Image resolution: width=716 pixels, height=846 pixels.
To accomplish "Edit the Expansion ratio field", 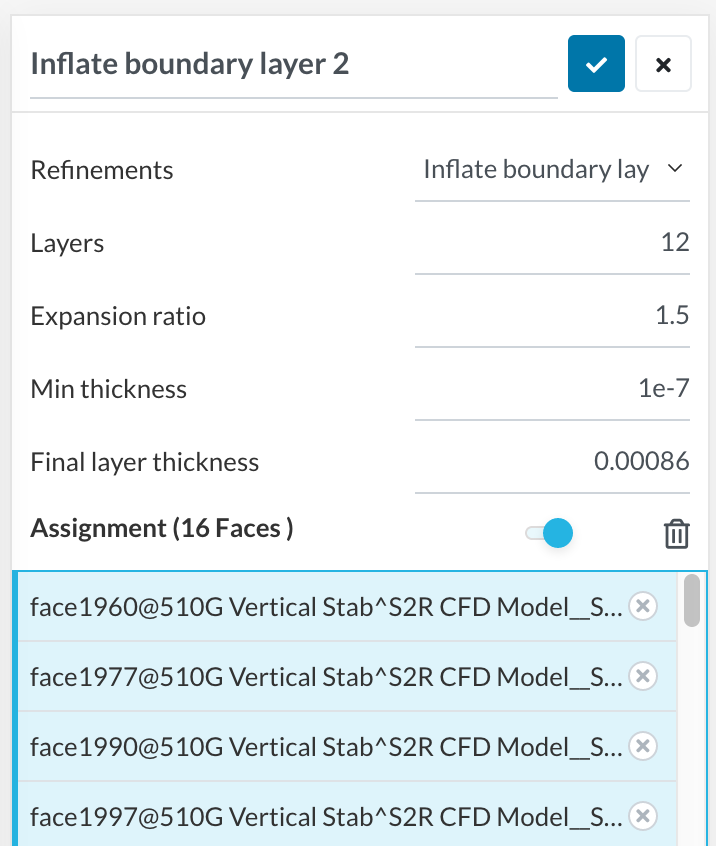I will pos(552,316).
